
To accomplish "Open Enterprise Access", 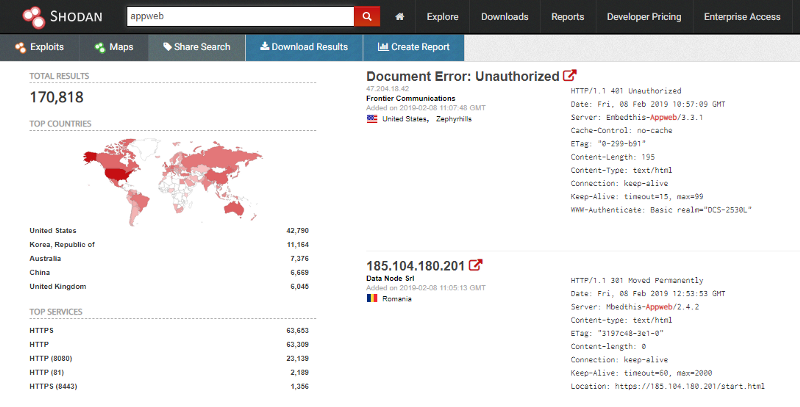I will click(x=742, y=17).
